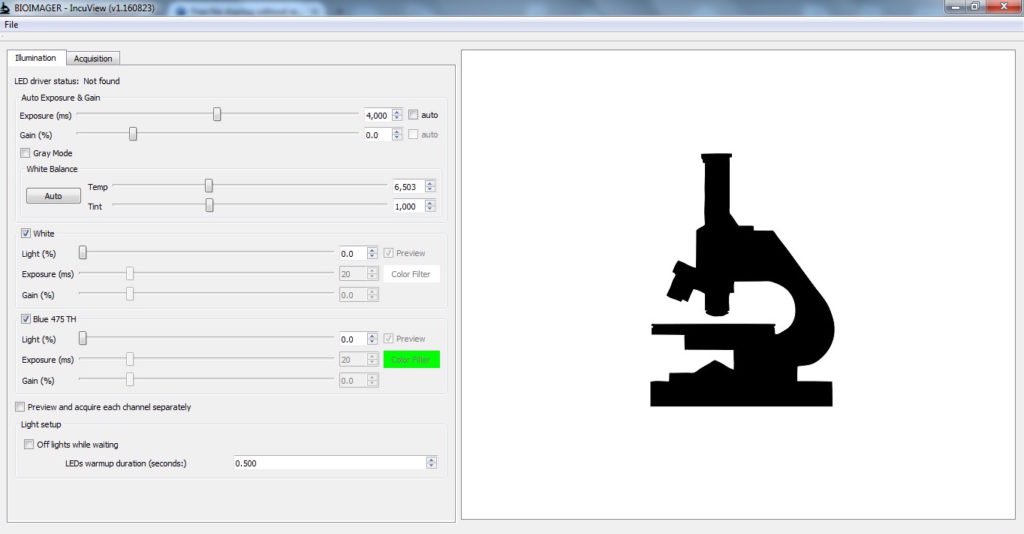The image size is (1024, 534).
Task: Click the Temp spinner arrows
Action: click(x=430, y=187)
